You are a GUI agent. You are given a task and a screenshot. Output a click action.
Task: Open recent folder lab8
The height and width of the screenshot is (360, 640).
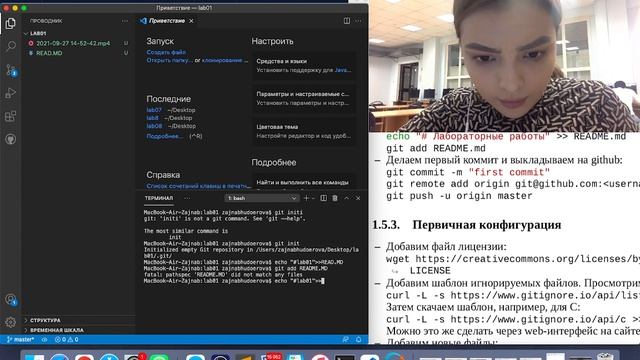pyautogui.click(x=152, y=118)
